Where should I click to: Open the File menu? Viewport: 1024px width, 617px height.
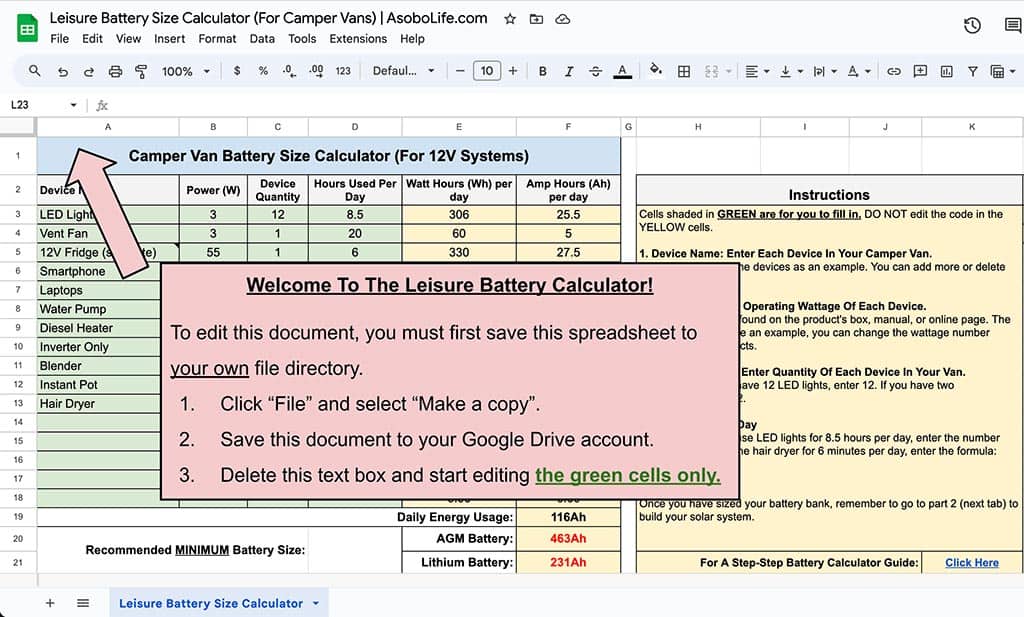click(x=59, y=39)
